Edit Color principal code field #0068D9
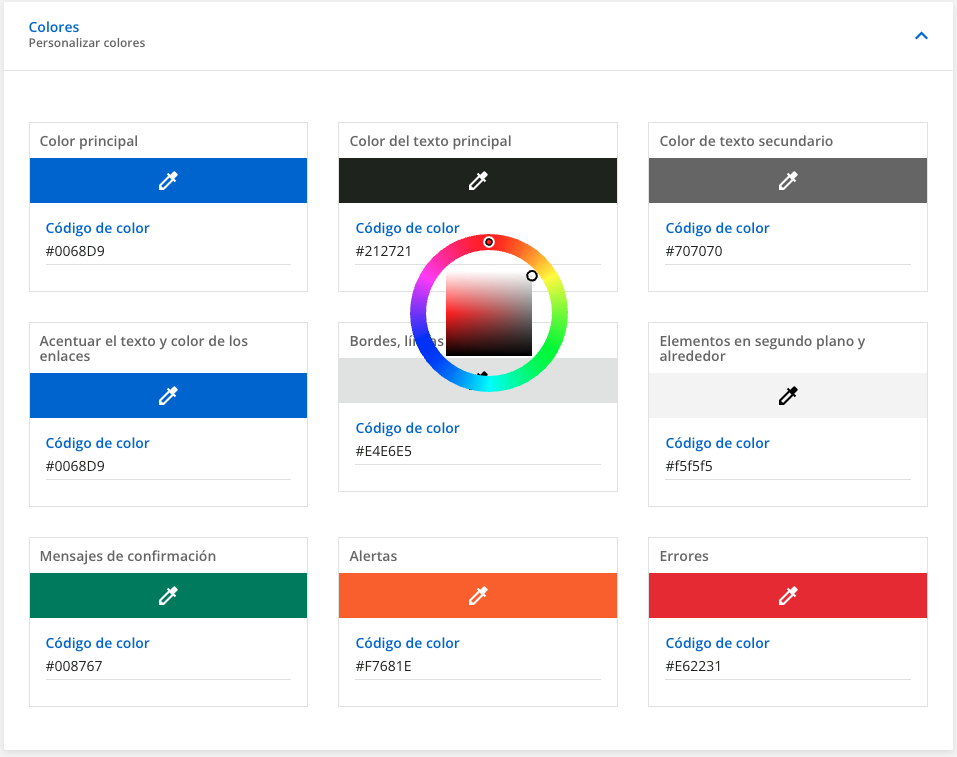957x757 pixels. [x=168, y=252]
